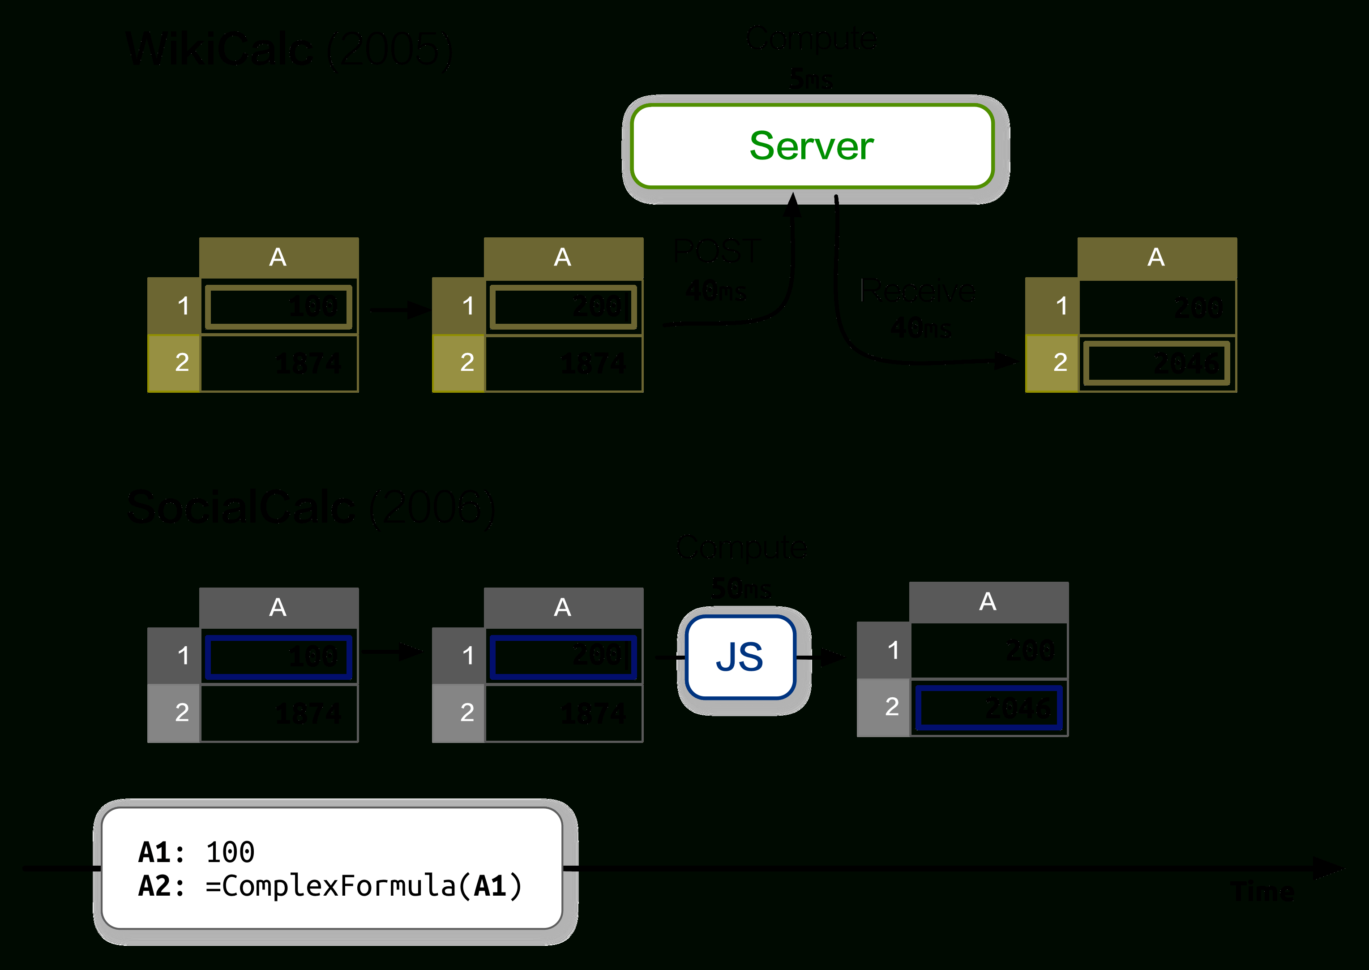The height and width of the screenshot is (970, 1369).
Task: Click column A header above olive 2046 sheet
Action: tap(1157, 258)
